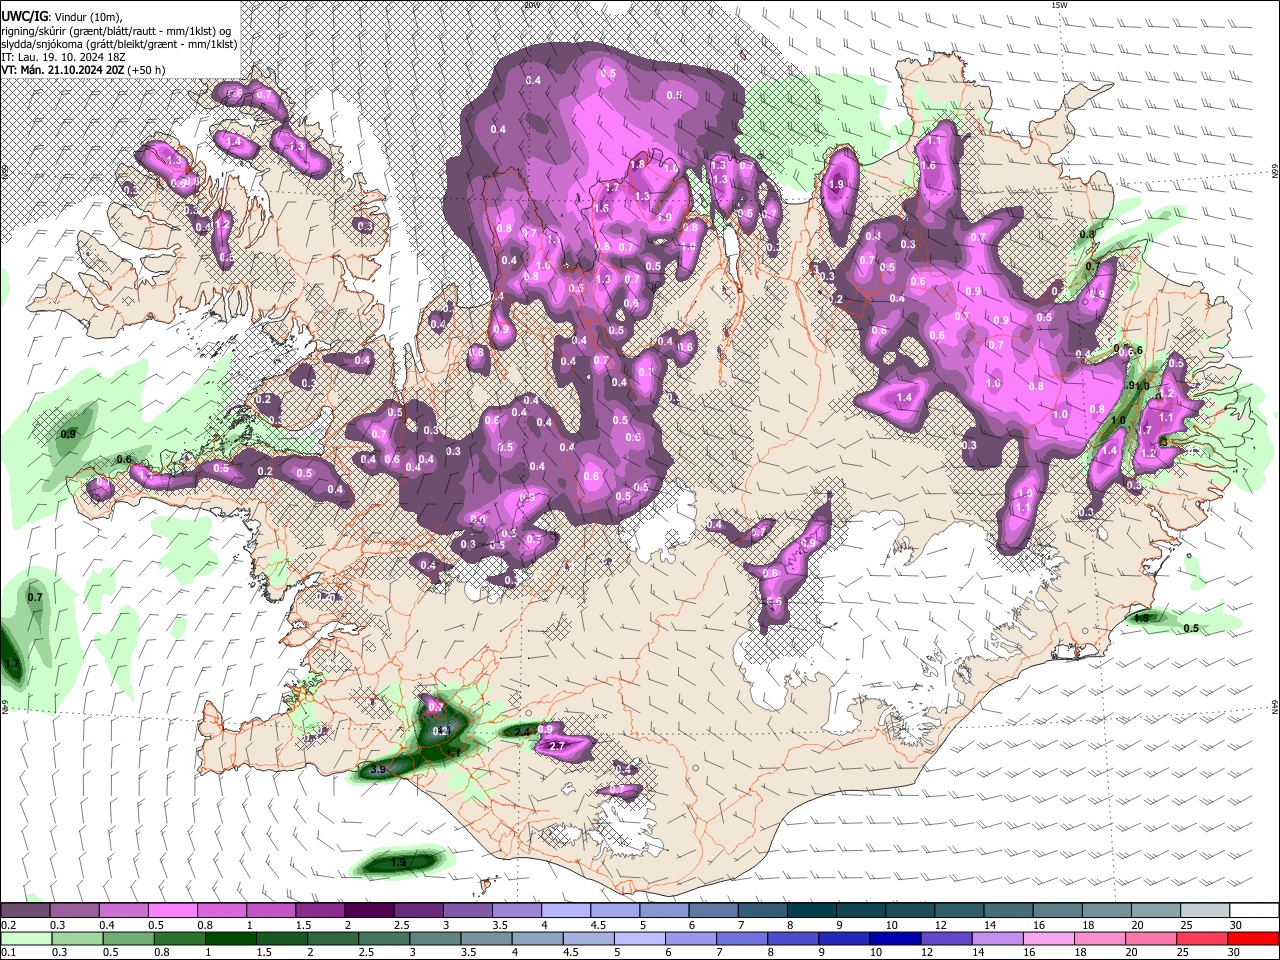
Task: Select the snow scale 0.2 dark purple swatch
Action: 25,911
